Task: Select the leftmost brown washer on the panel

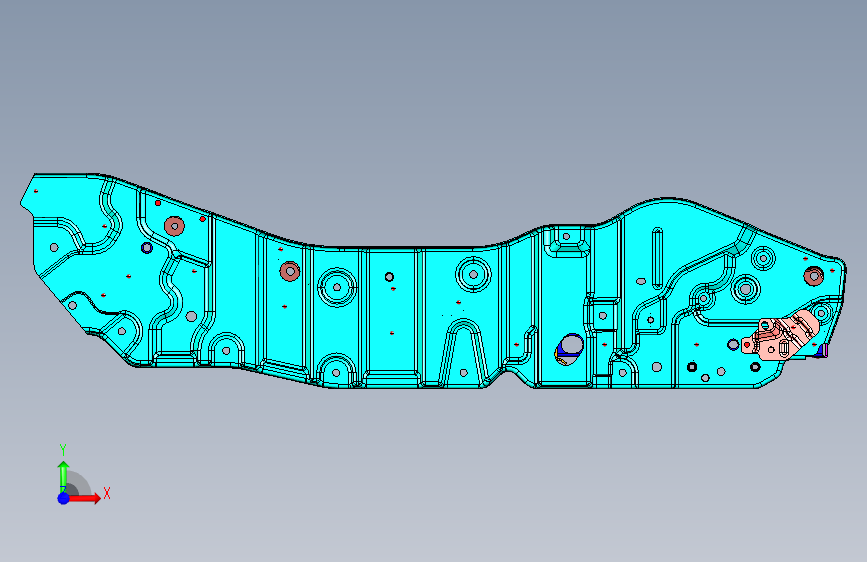Action: (174, 226)
